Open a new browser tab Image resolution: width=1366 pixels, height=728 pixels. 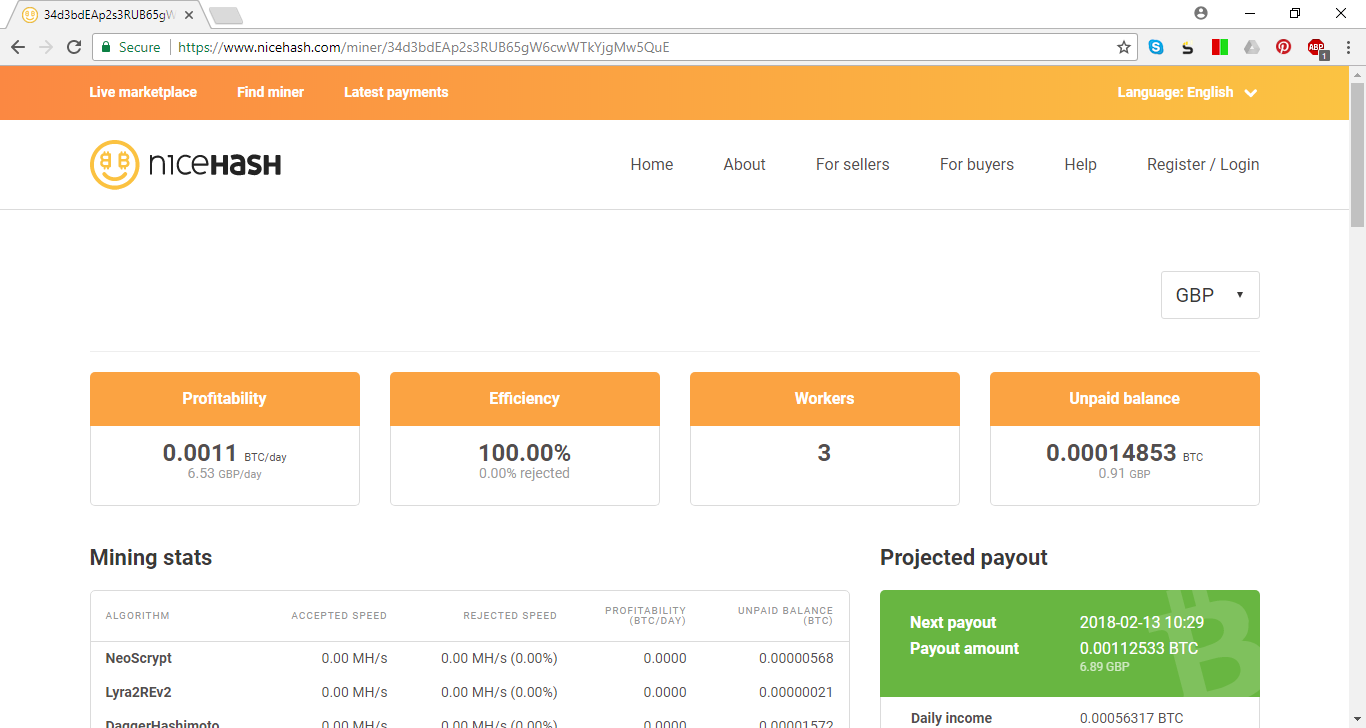(226, 15)
